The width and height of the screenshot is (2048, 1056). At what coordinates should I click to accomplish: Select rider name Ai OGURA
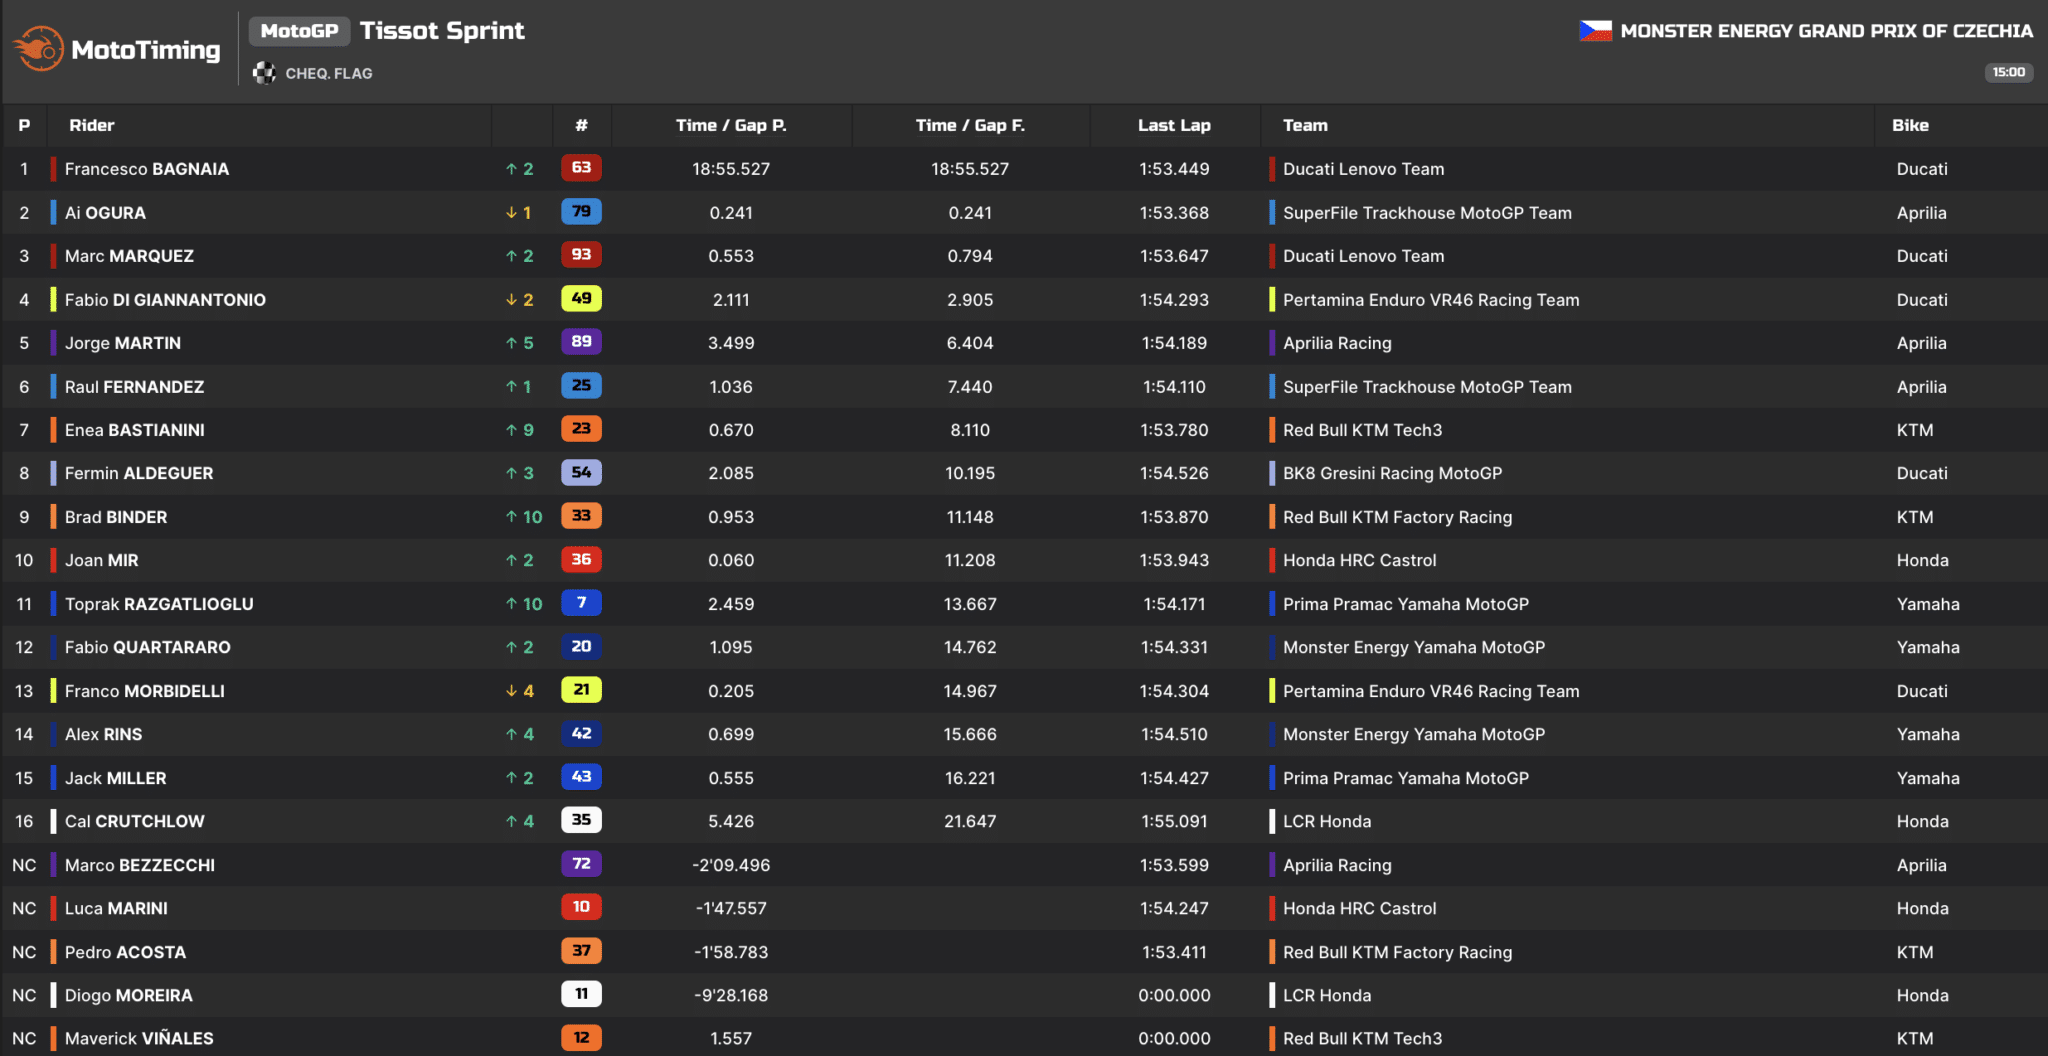click(x=105, y=213)
